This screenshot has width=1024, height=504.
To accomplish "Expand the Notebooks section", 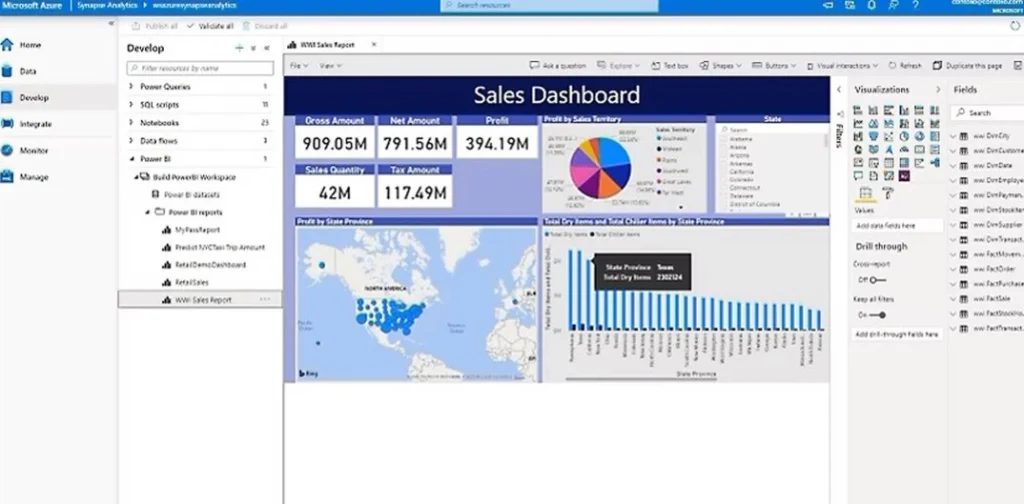I will 131,123.
